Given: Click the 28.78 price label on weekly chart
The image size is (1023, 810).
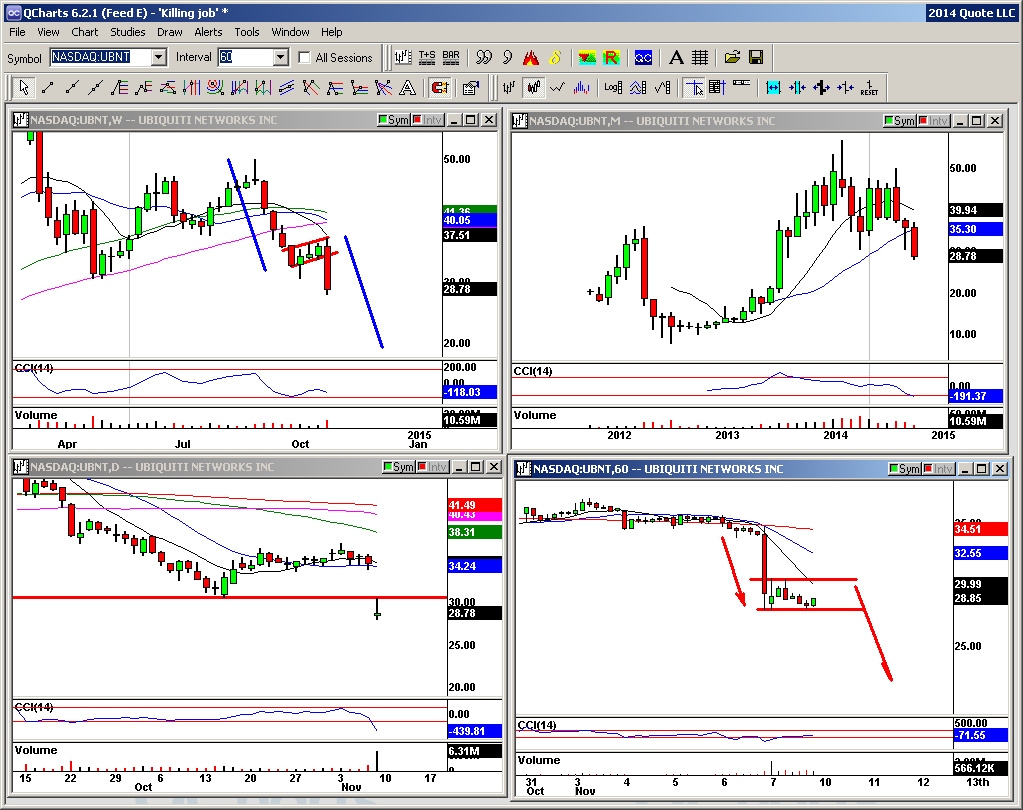Looking at the screenshot, I should pos(469,289).
